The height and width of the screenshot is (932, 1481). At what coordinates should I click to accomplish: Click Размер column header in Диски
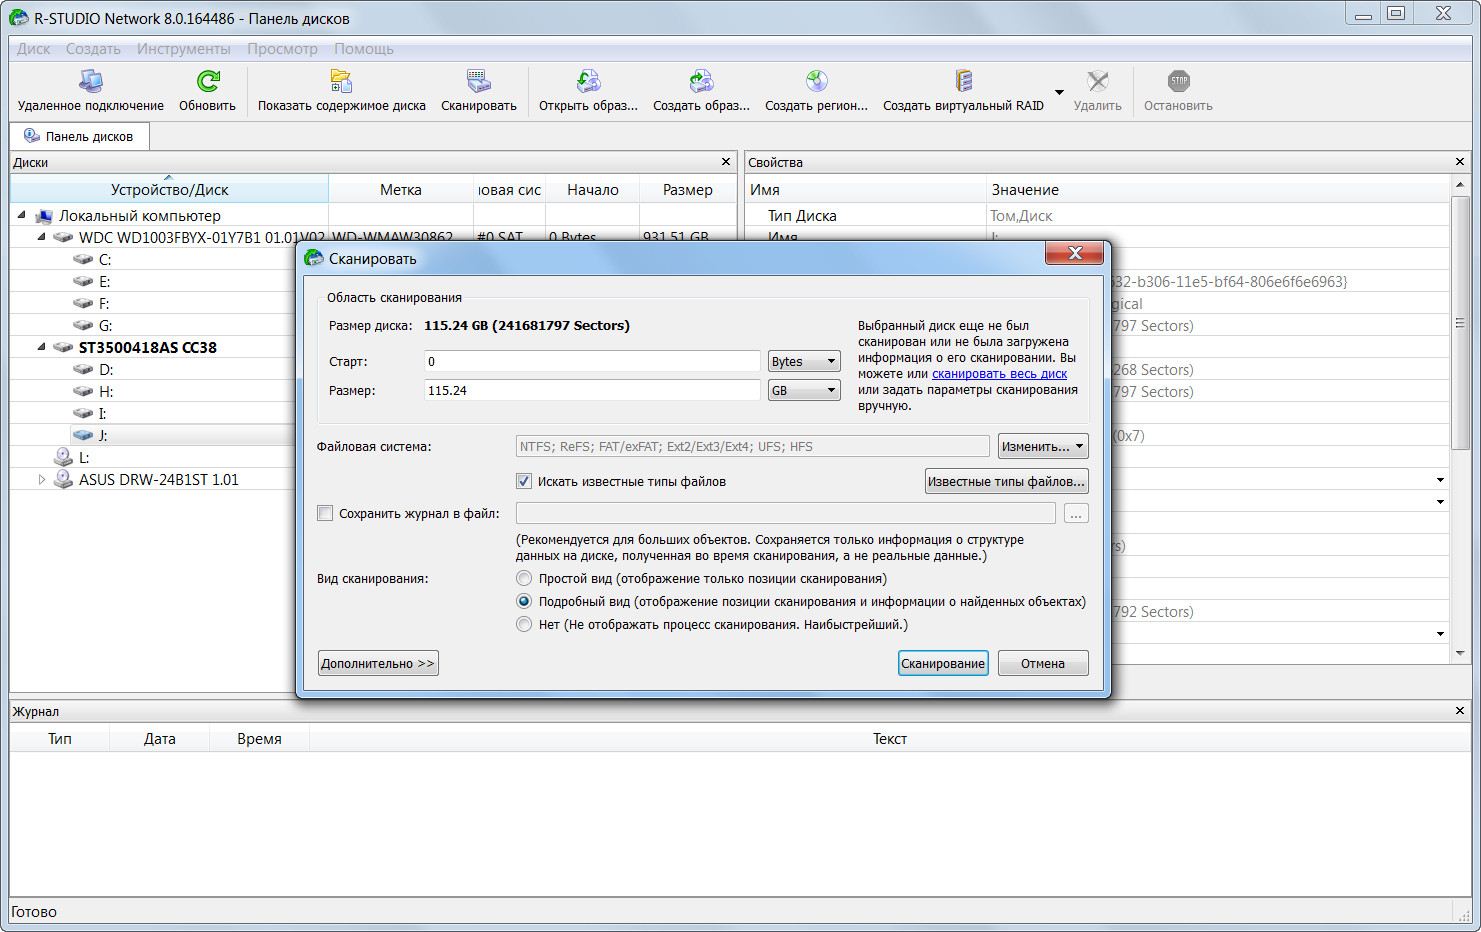click(688, 189)
